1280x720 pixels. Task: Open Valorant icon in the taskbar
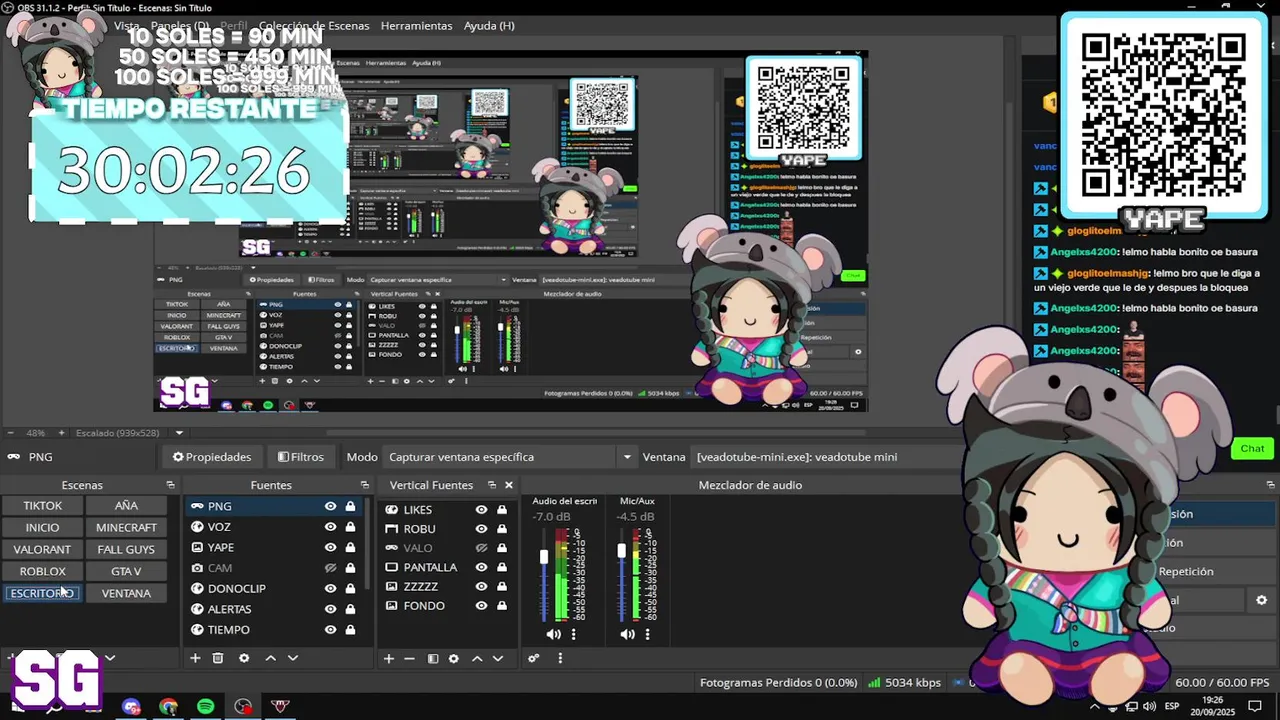point(280,707)
